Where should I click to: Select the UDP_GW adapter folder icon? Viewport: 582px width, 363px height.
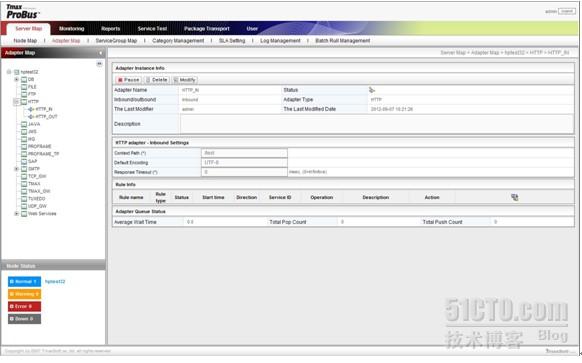coord(24,206)
